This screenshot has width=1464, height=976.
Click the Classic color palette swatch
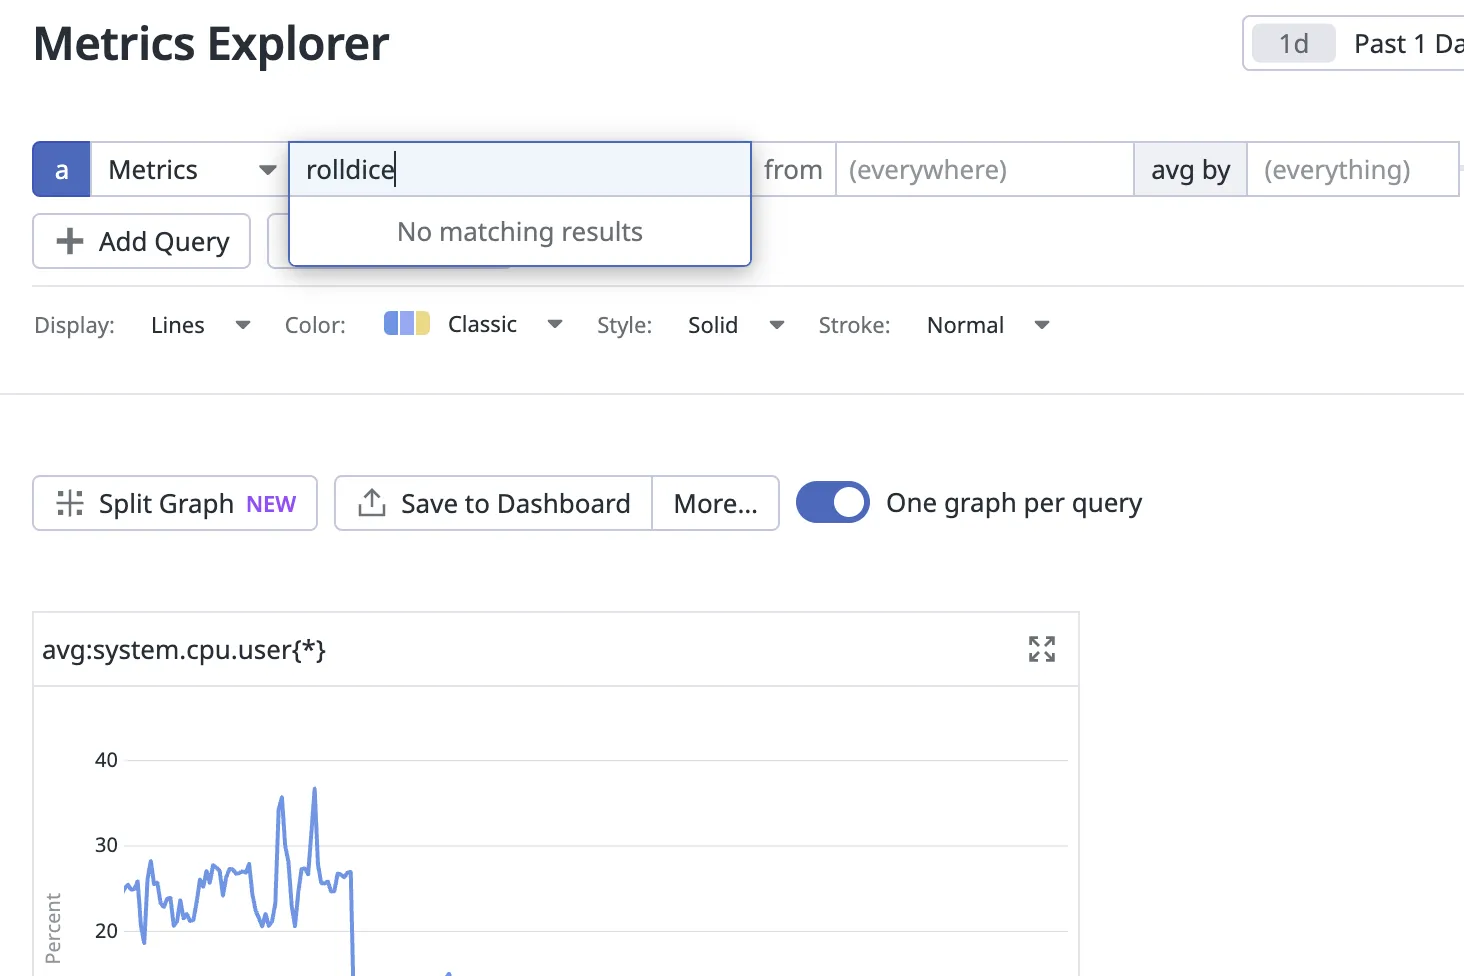(407, 323)
